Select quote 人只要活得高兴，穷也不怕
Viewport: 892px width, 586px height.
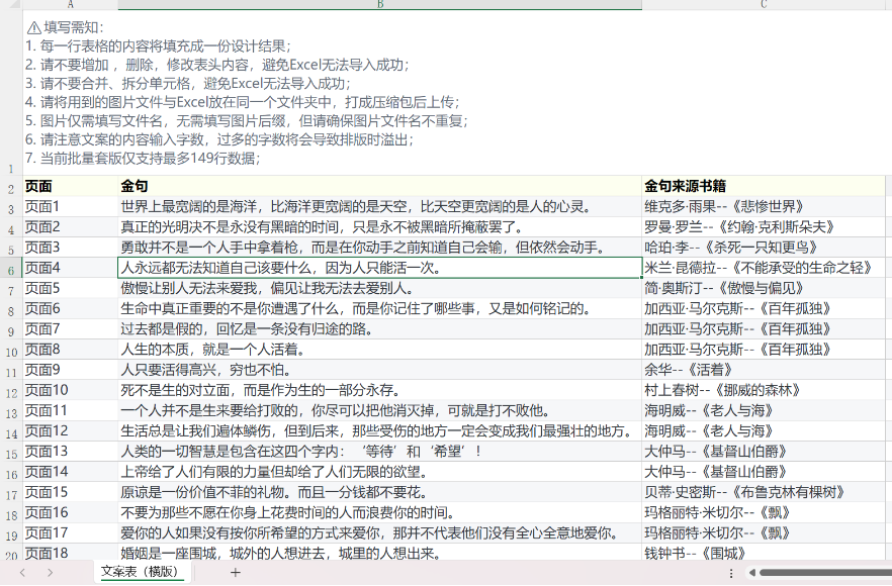[380, 370]
